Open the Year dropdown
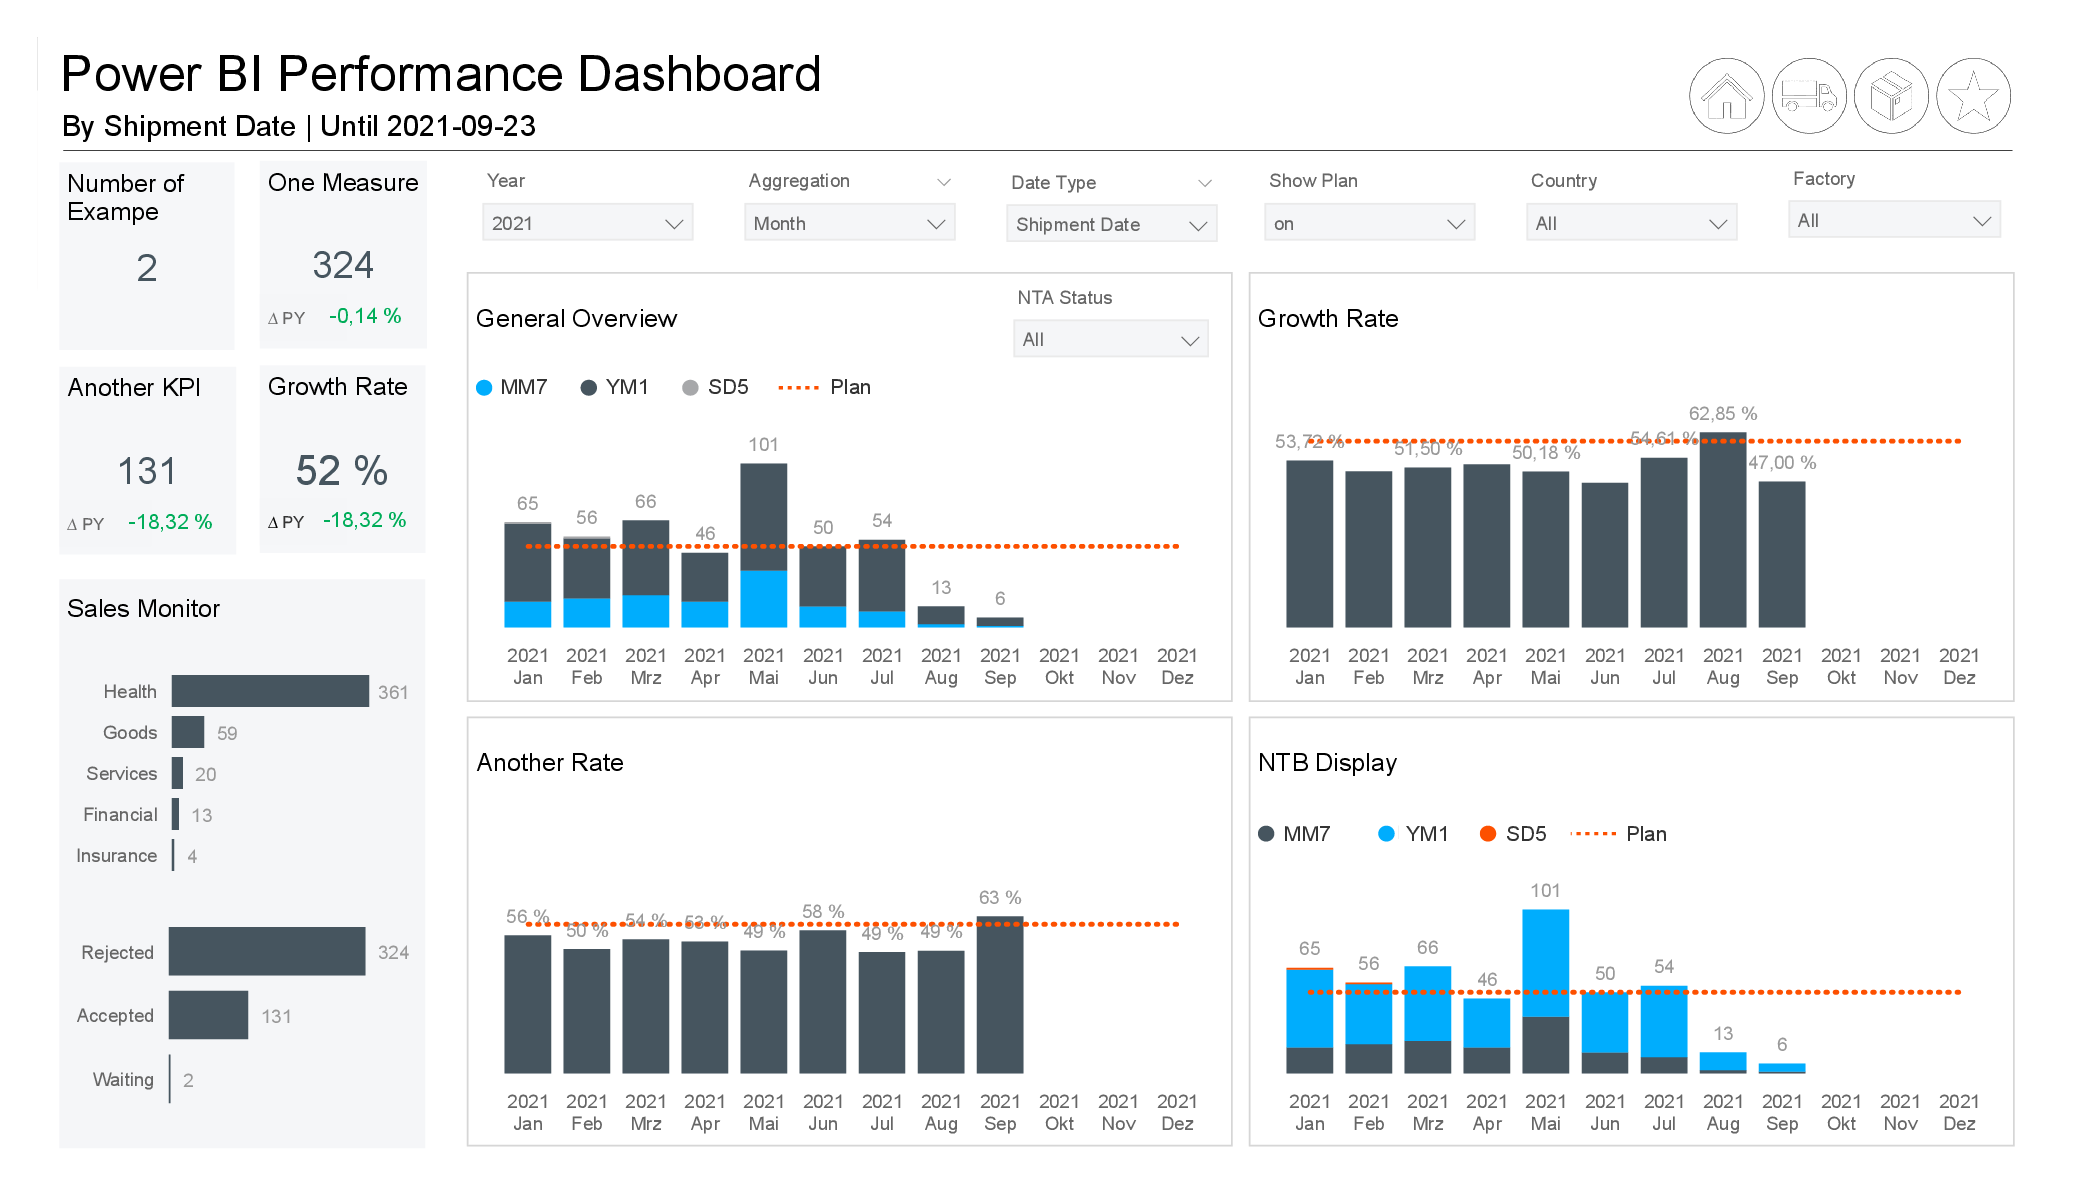 coord(587,222)
